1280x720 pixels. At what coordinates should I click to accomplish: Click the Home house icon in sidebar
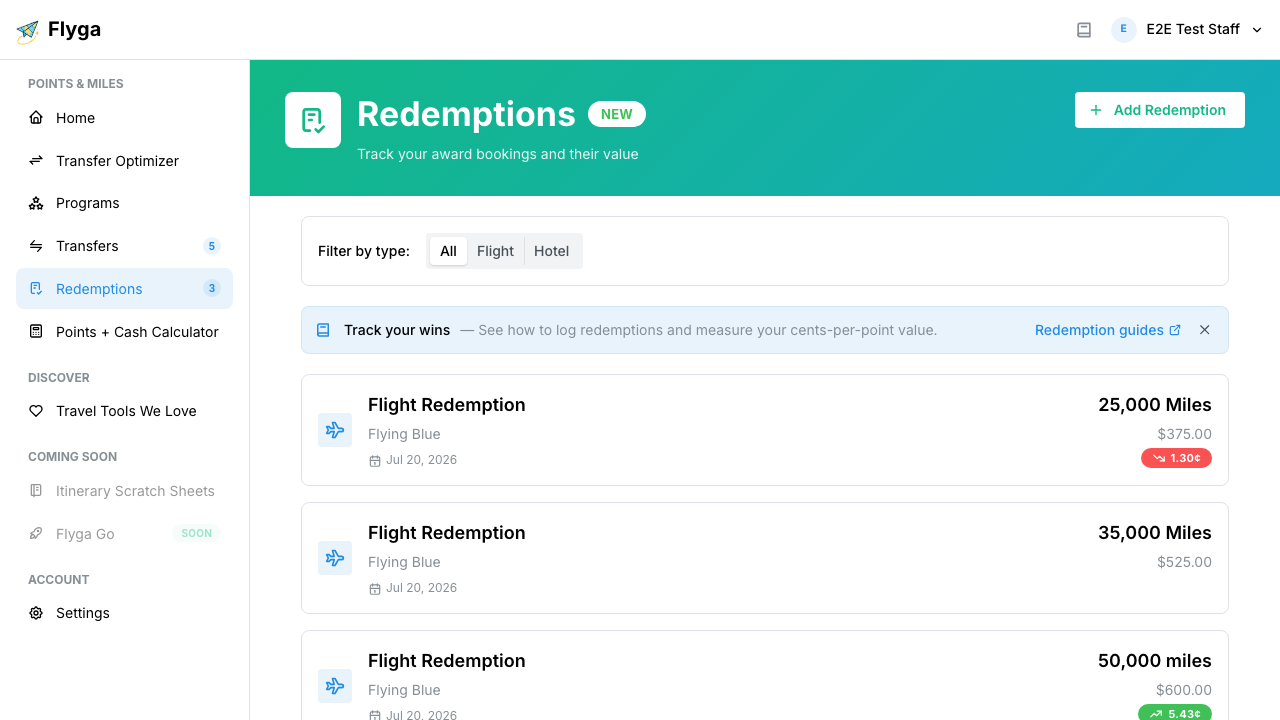(x=36, y=118)
